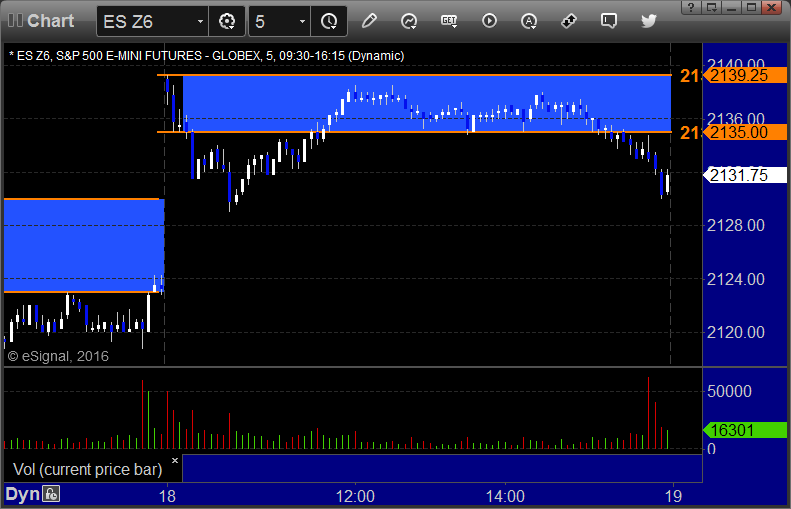Minimize the chart window

pyautogui.click(x=732, y=7)
